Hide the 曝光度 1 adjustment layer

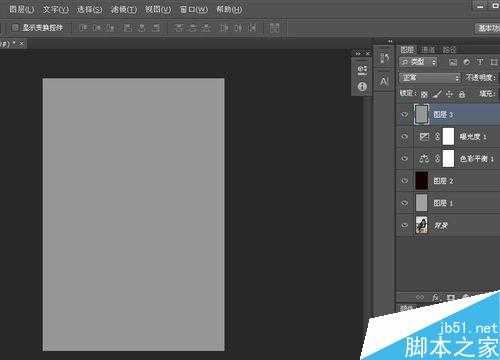[404, 137]
